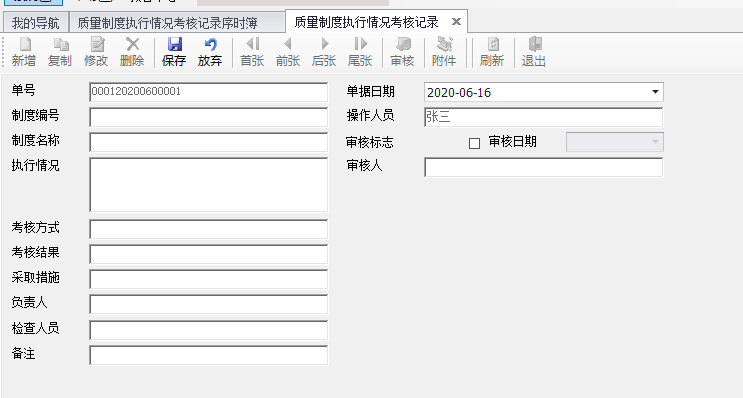743x398 pixels.
Task: Go to previous record 前张
Action: [288, 52]
